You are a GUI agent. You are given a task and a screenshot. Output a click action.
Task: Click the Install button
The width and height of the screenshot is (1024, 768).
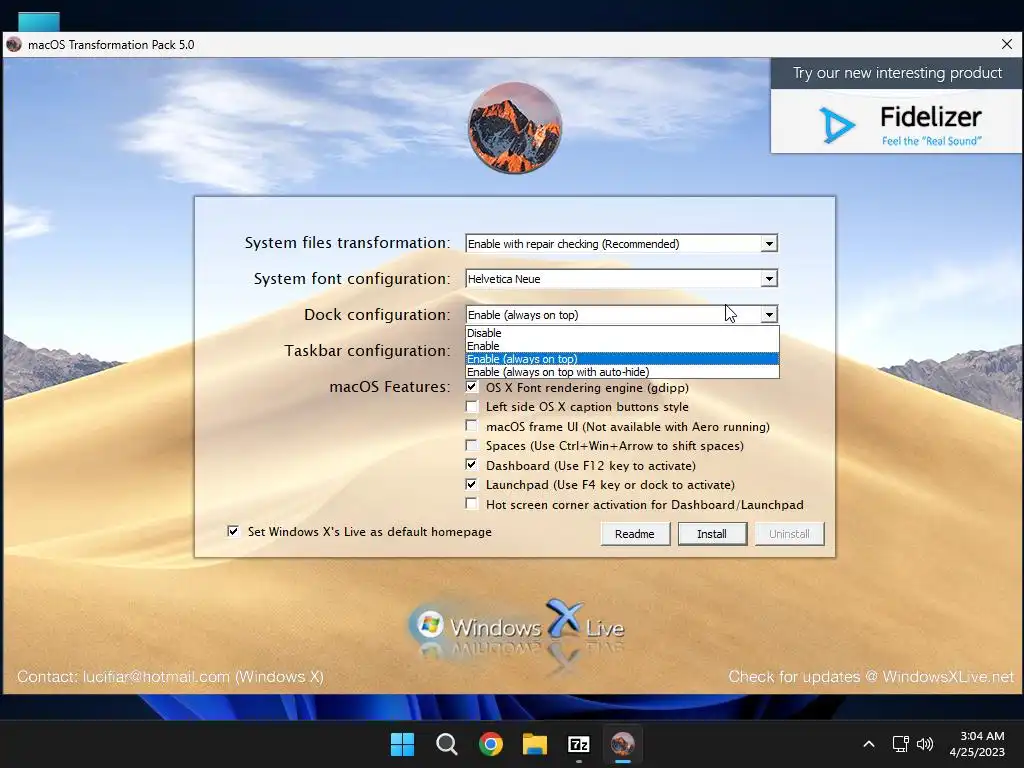(712, 534)
